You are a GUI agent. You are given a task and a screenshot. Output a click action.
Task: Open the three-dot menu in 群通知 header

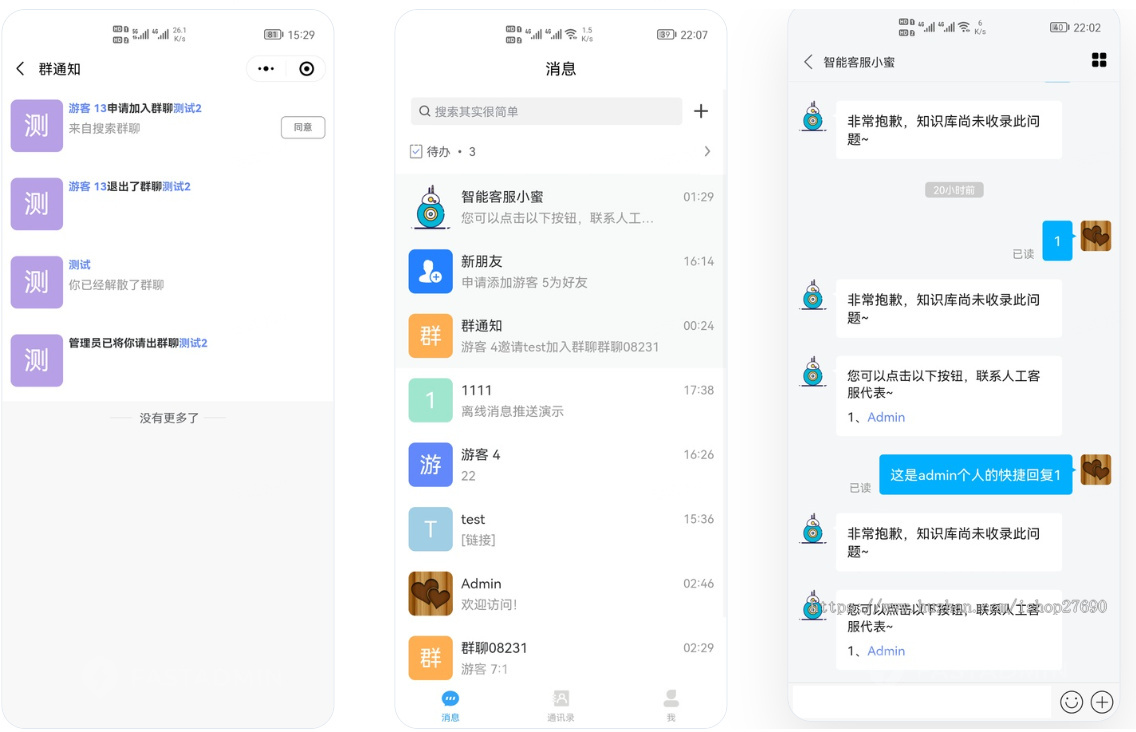pyautogui.click(x=266, y=69)
